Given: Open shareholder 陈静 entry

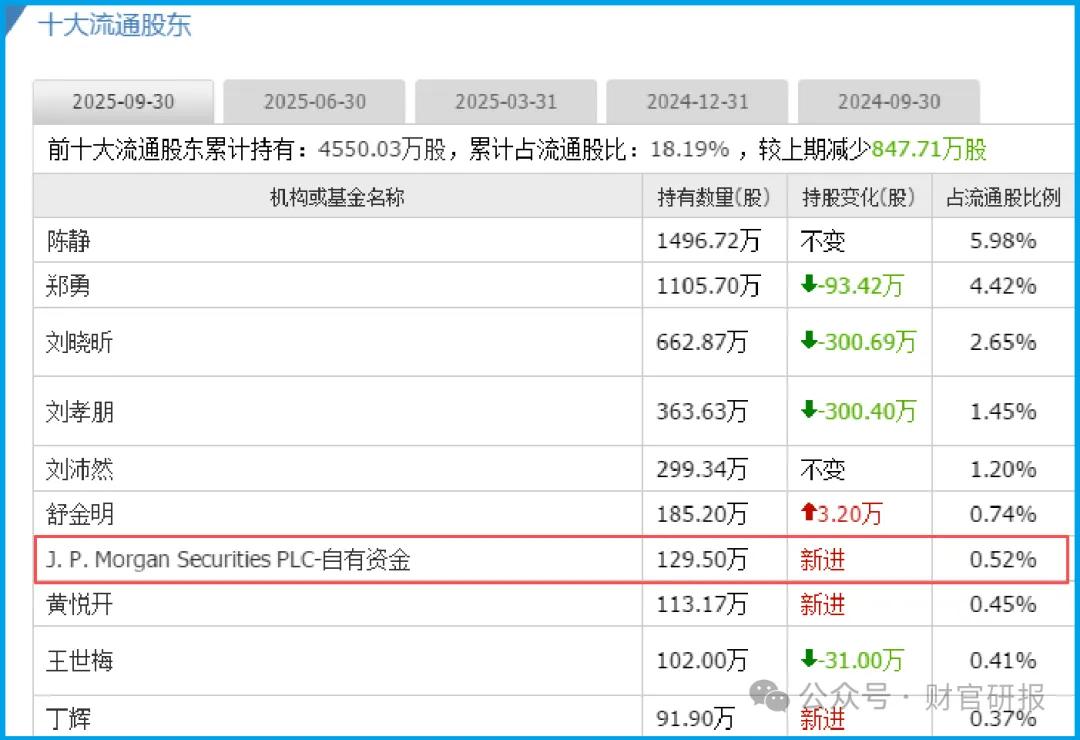Looking at the screenshot, I should [x=68, y=241].
